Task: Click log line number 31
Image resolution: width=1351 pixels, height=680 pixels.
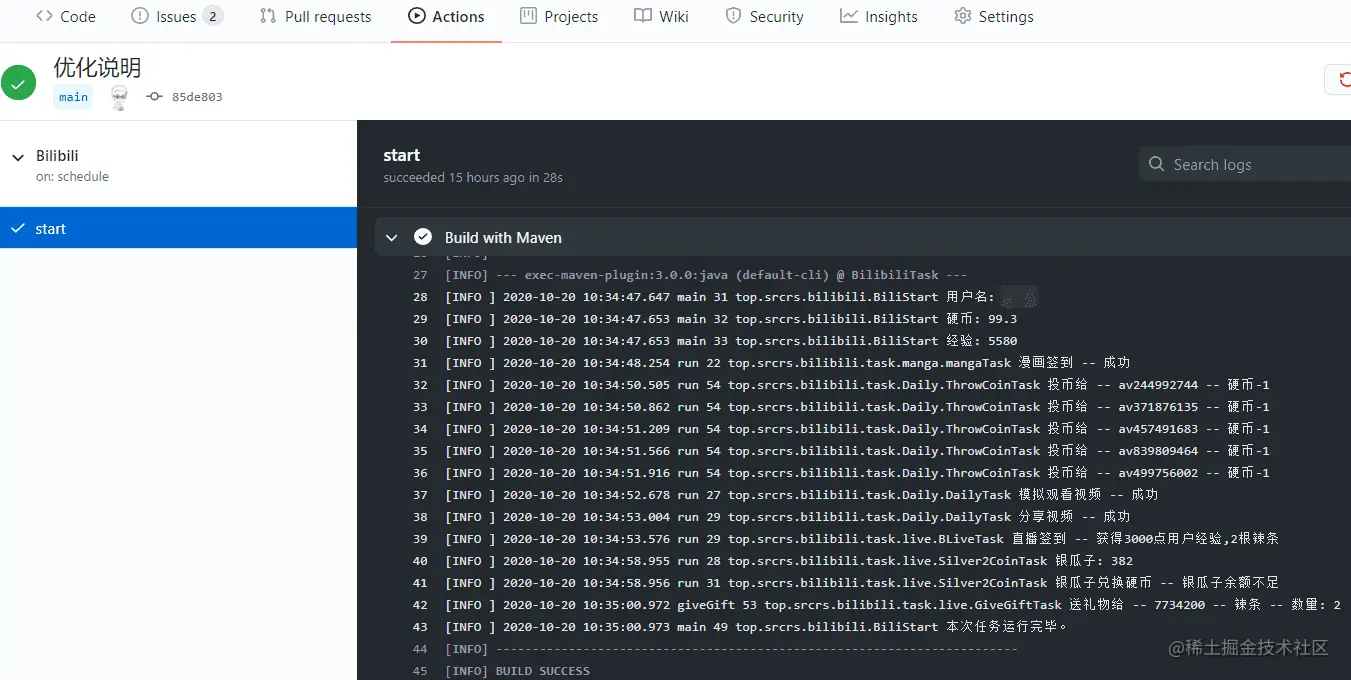Action: [420, 363]
